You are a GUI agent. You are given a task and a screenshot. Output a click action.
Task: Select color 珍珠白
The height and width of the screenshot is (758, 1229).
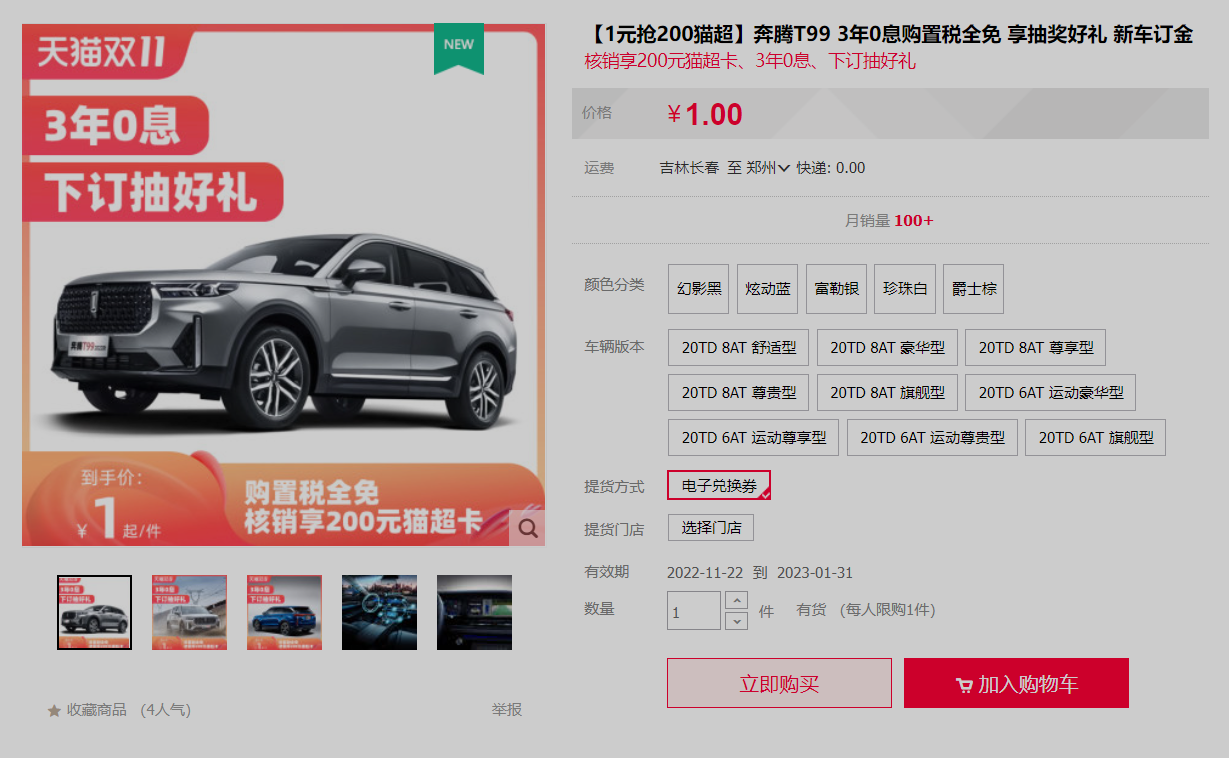[905, 289]
